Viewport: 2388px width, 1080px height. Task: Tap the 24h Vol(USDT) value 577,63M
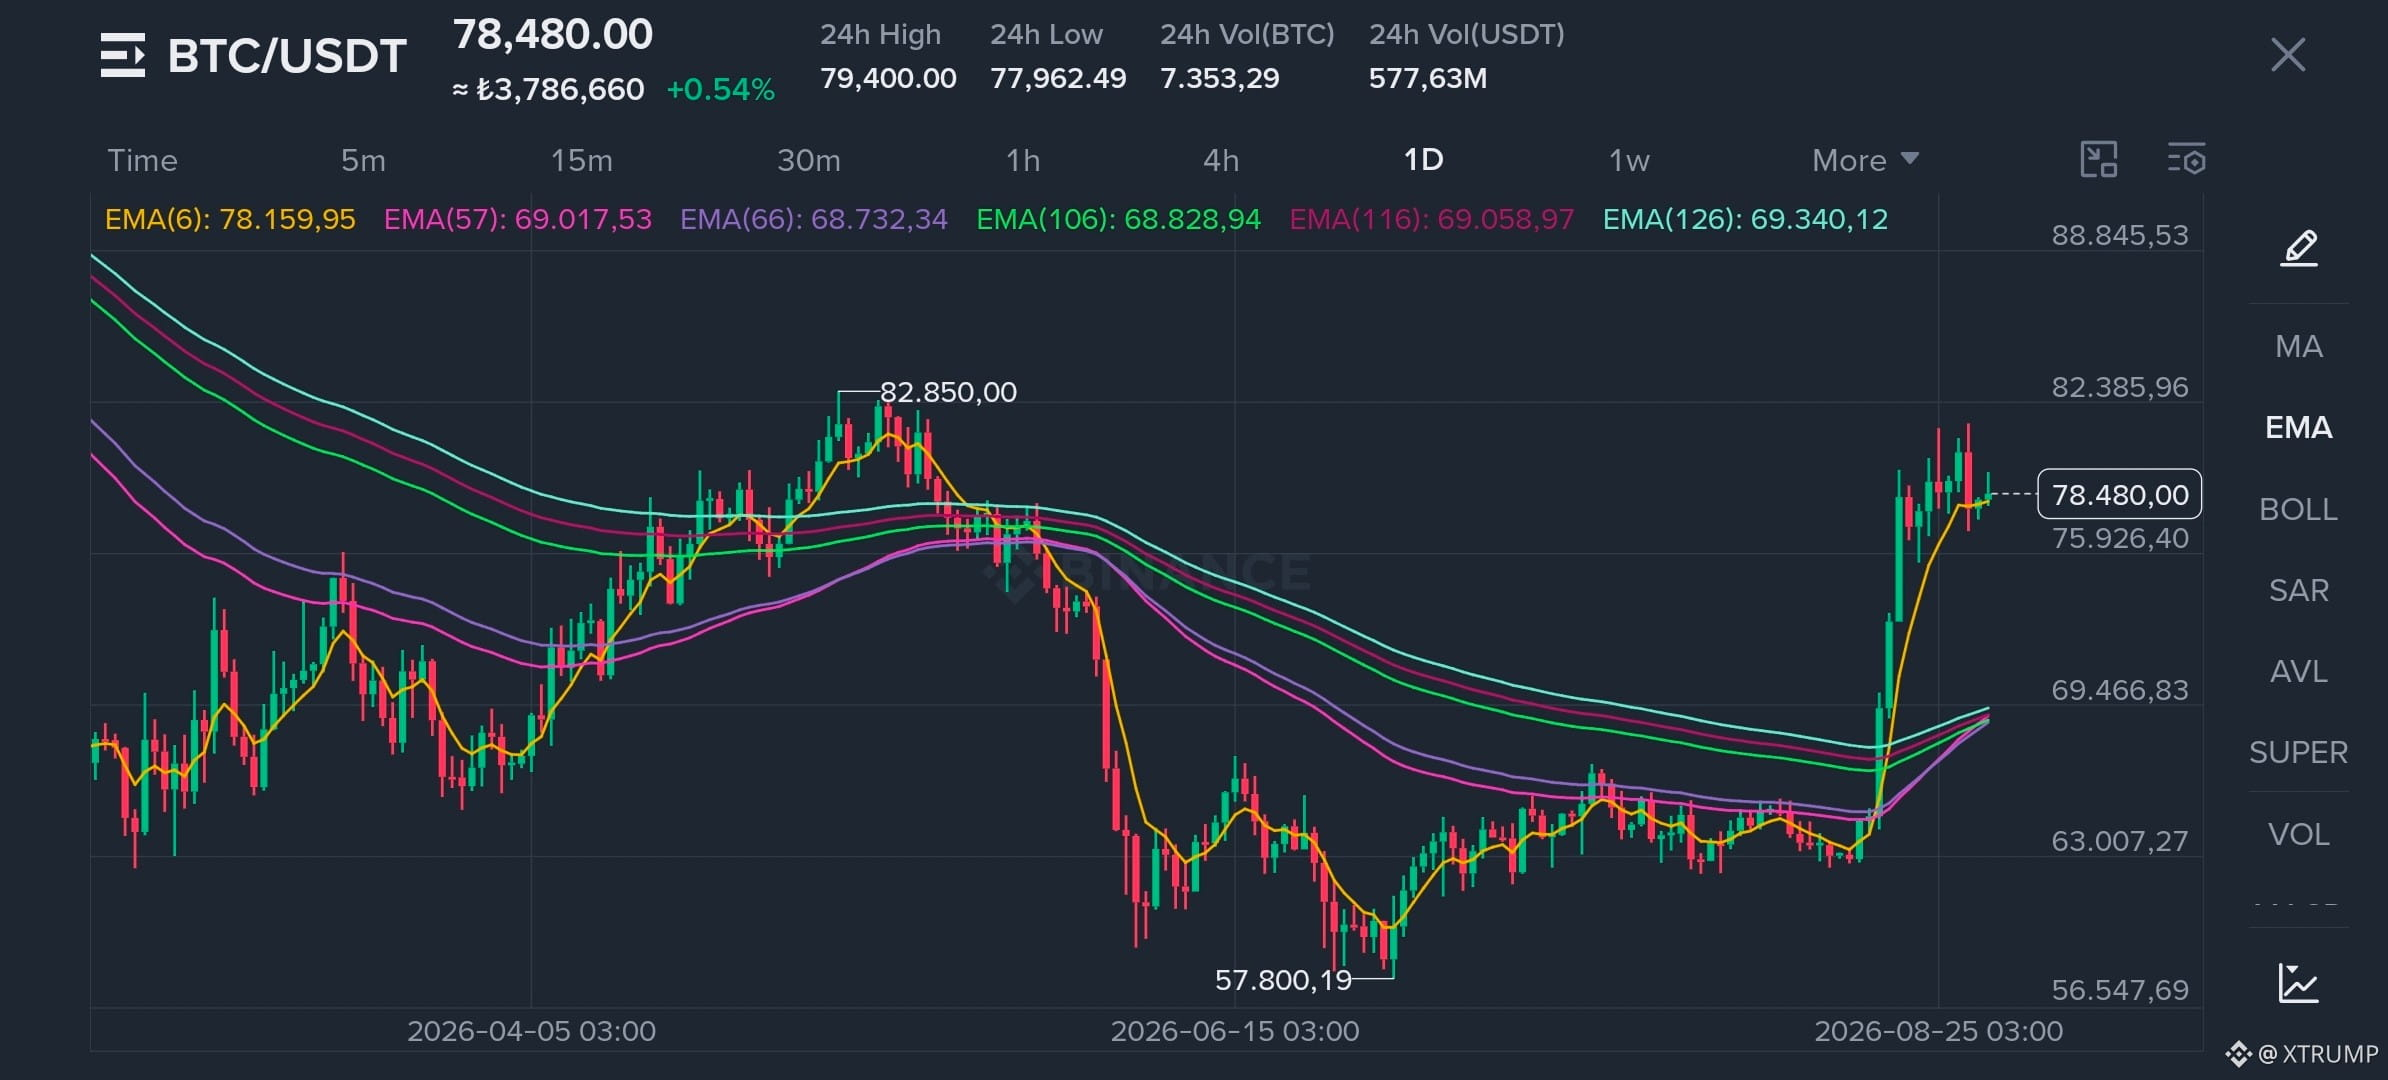(1428, 78)
